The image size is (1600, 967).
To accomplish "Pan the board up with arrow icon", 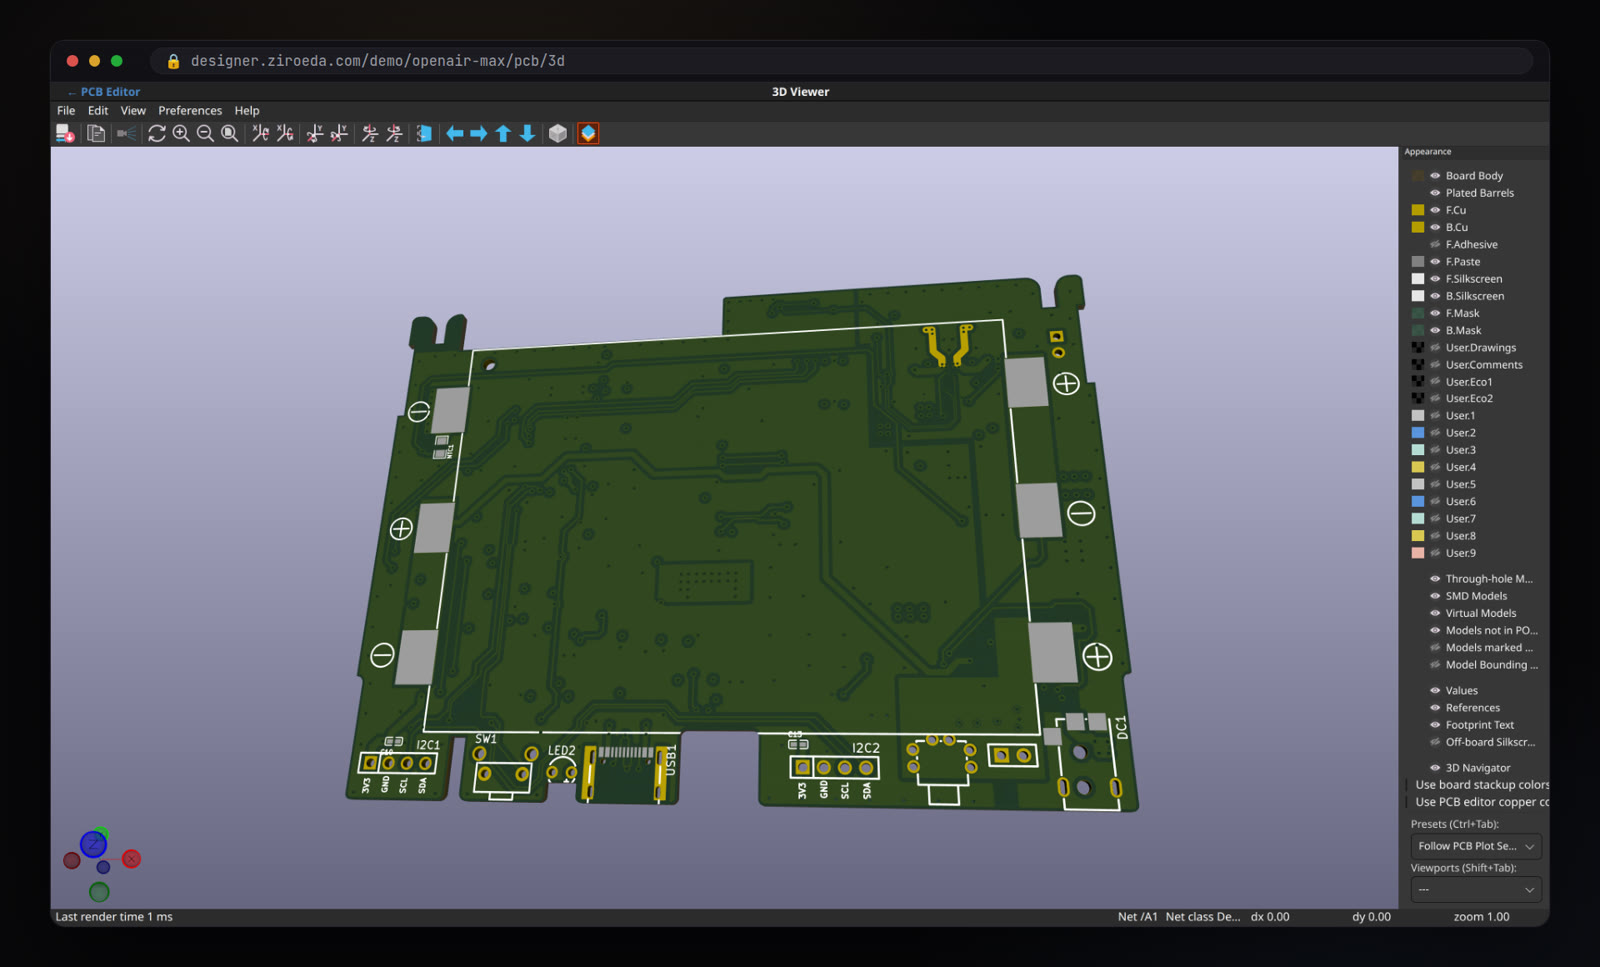I will tap(503, 133).
